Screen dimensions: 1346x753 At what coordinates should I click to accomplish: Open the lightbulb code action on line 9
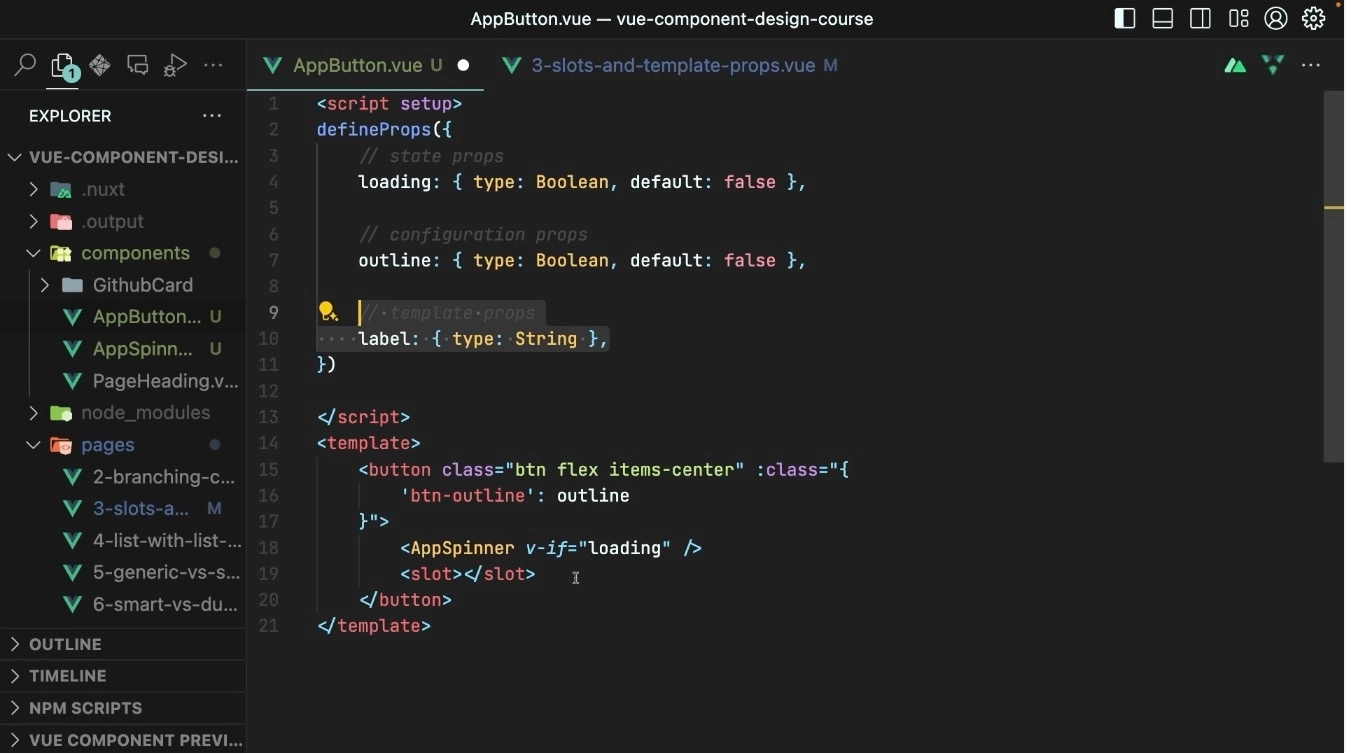tap(328, 312)
